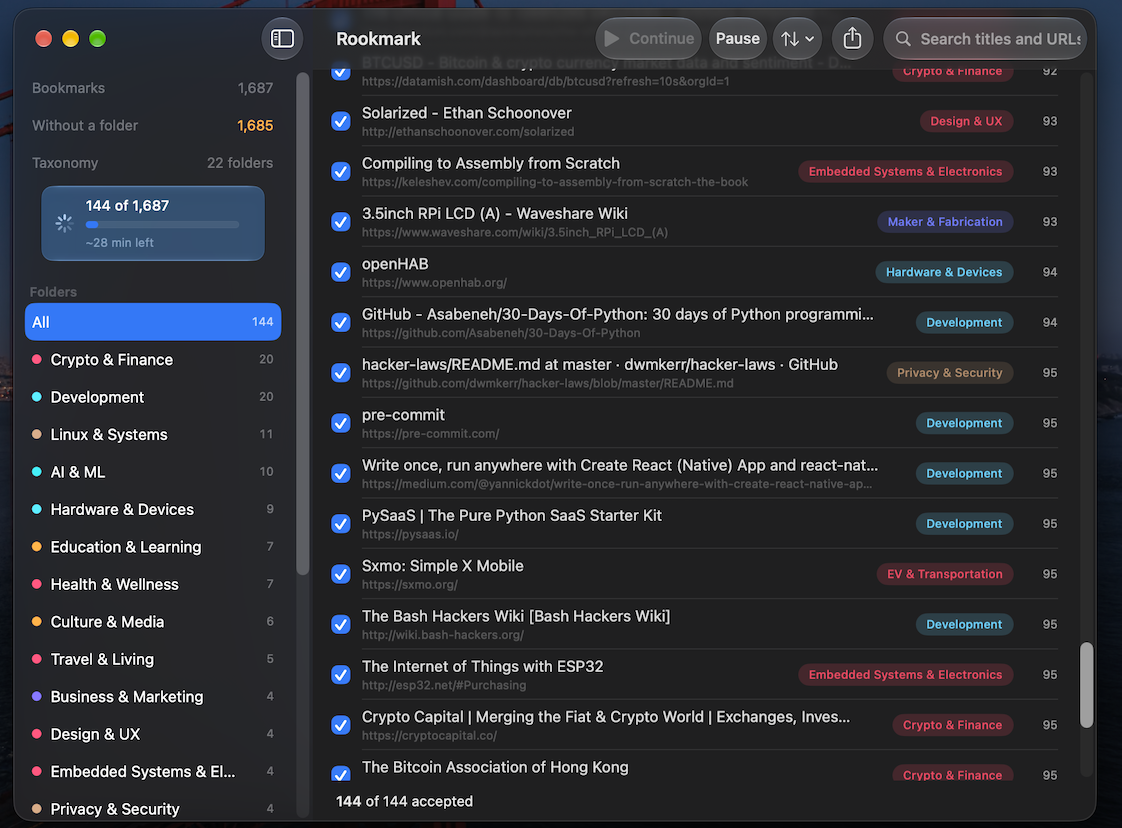
Task: Toggle the pre-commit bookmark checkbox
Action: (x=341, y=424)
